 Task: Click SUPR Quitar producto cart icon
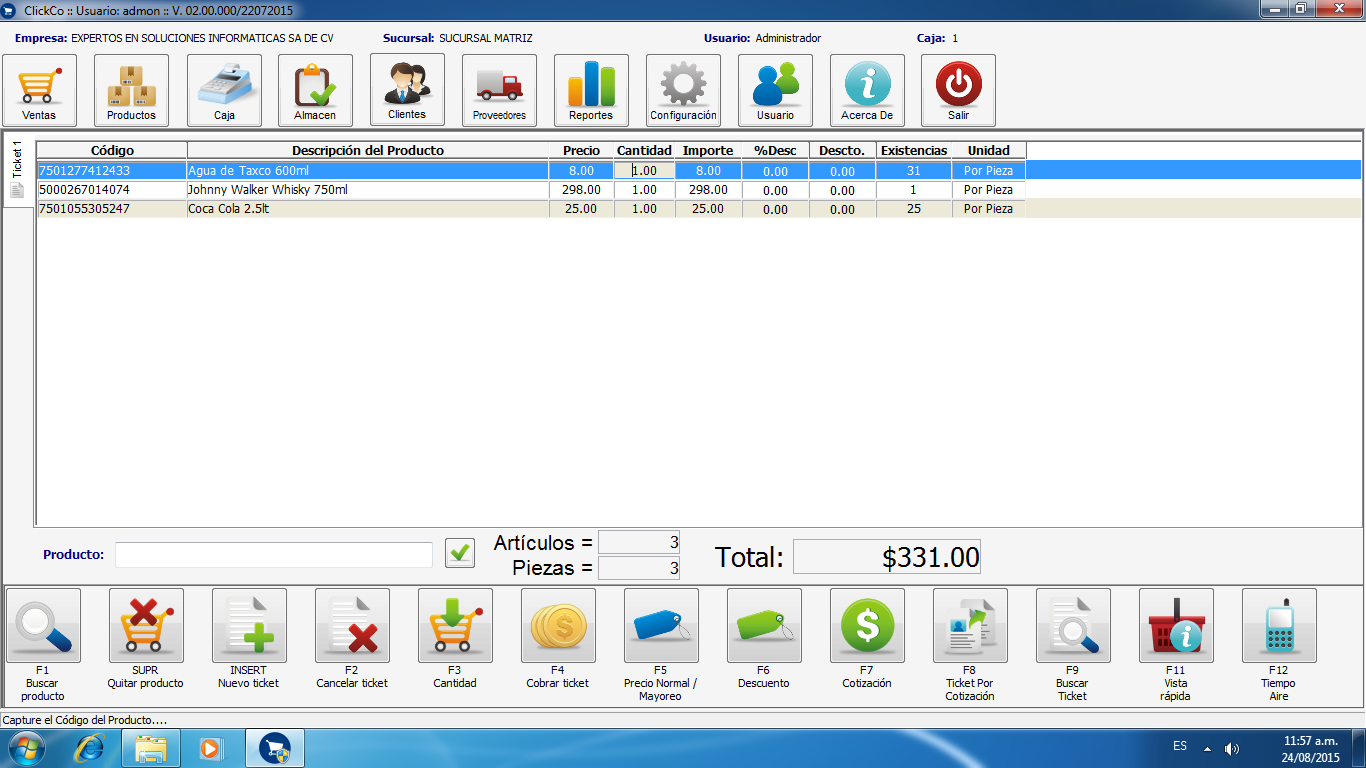[x=146, y=625]
